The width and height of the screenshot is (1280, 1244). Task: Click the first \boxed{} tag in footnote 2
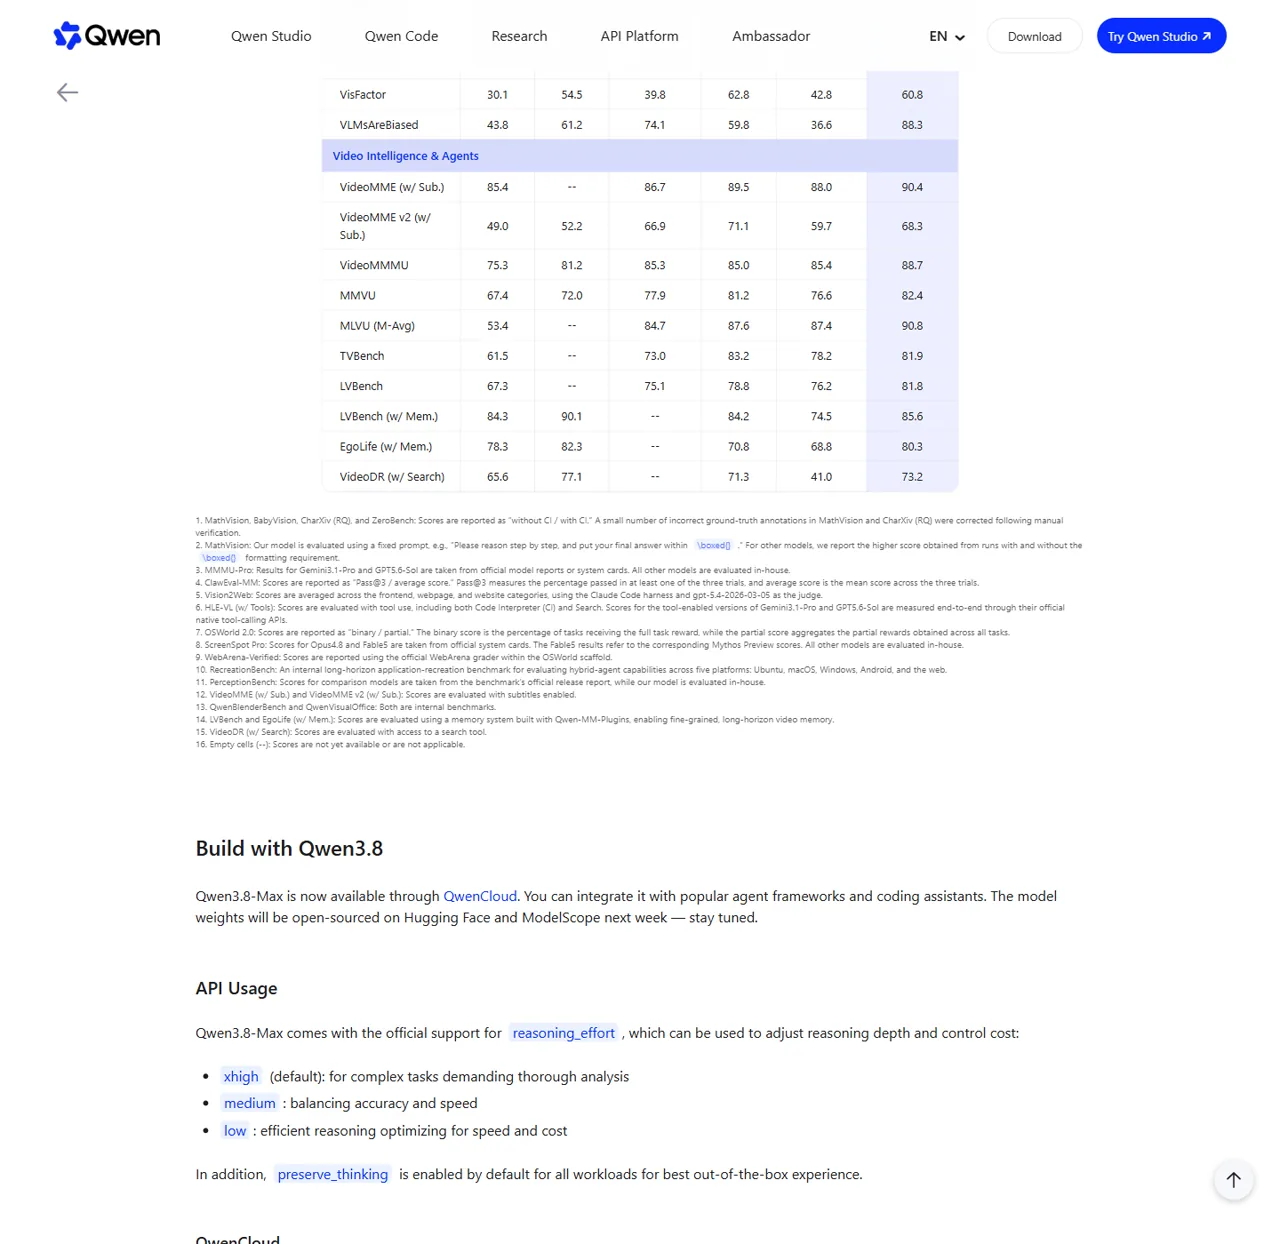click(714, 545)
